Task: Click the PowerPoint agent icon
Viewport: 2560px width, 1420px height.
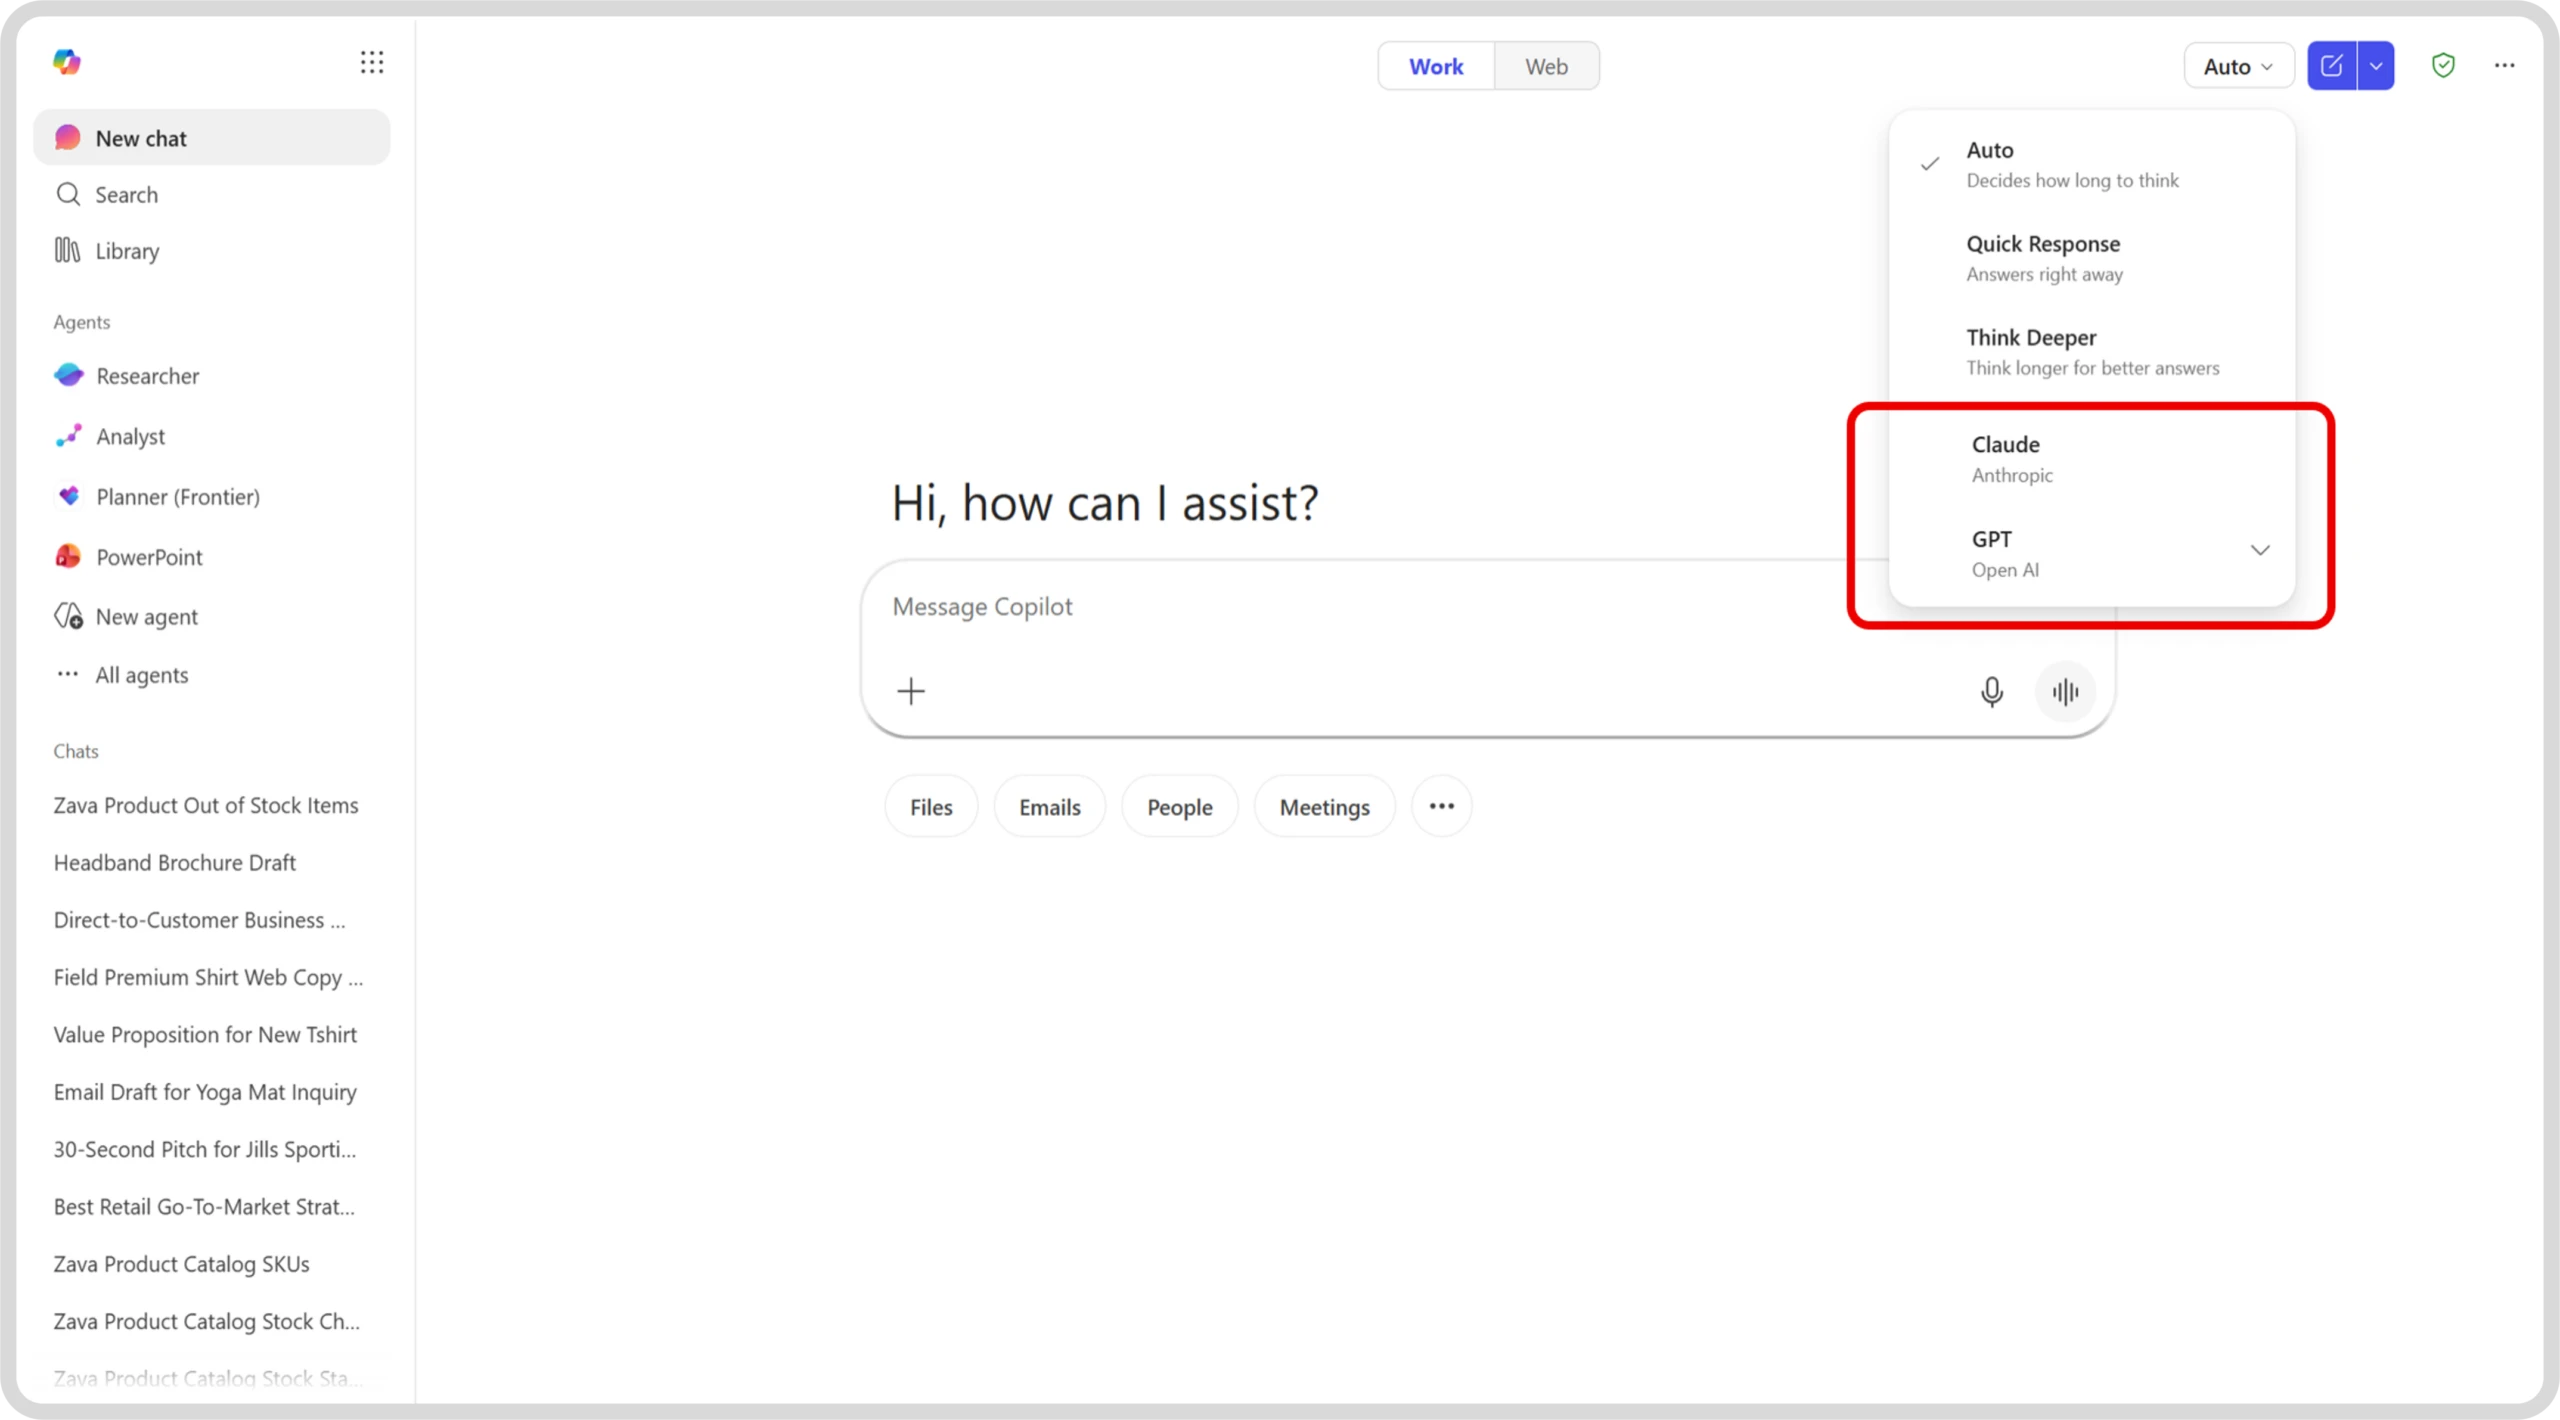Action: click(69, 556)
